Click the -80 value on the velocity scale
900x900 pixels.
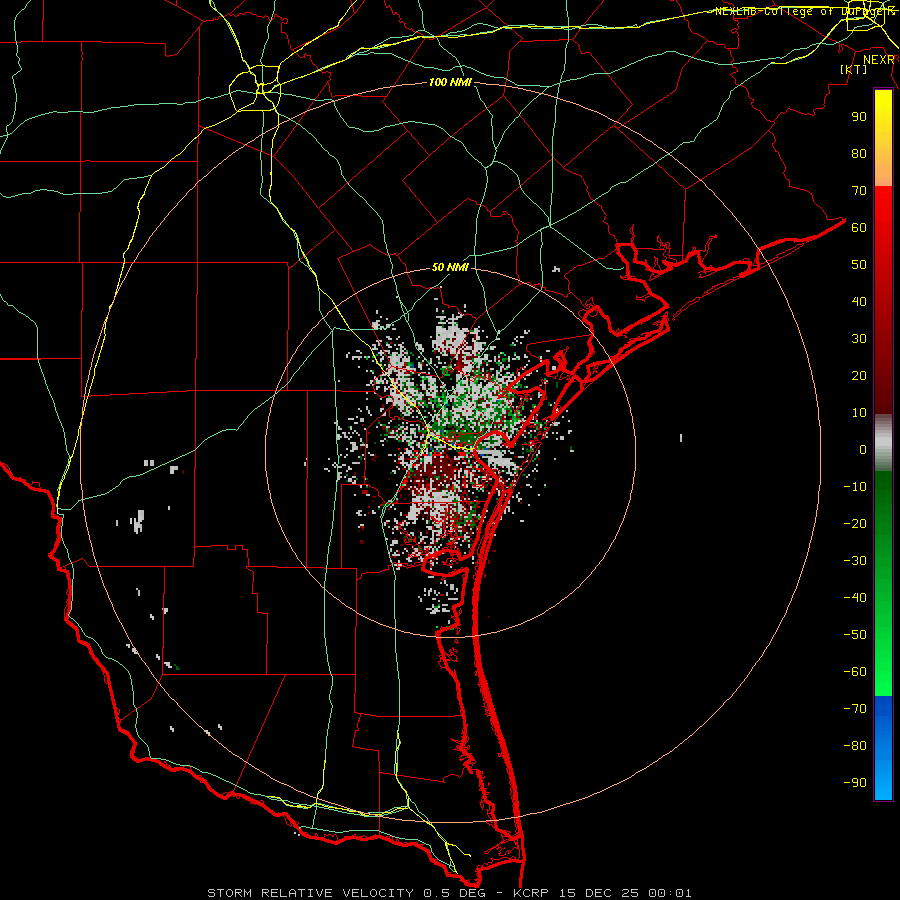pyautogui.click(x=855, y=746)
